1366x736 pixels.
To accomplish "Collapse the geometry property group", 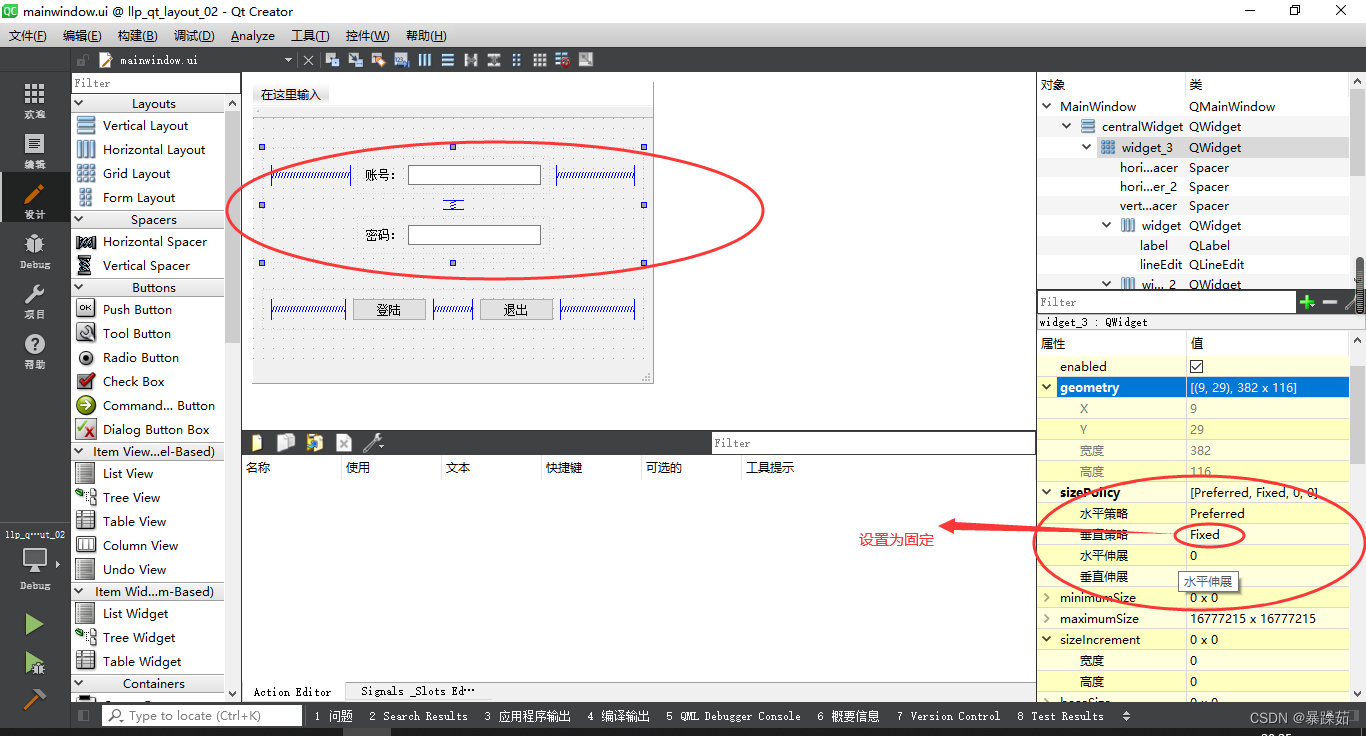I will pyautogui.click(x=1047, y=388).
